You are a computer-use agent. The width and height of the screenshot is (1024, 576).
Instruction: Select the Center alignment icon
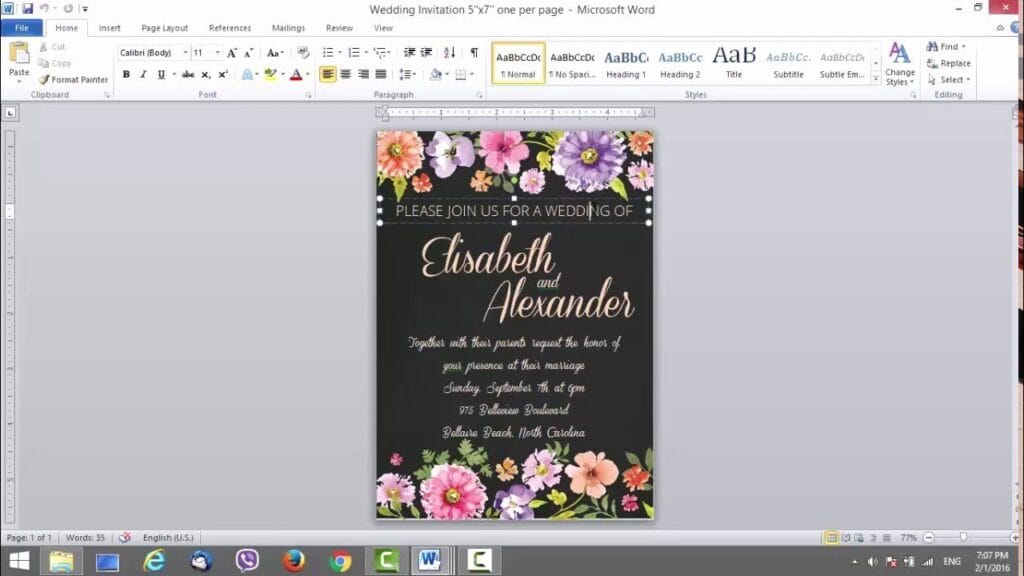tap(347, 75)
